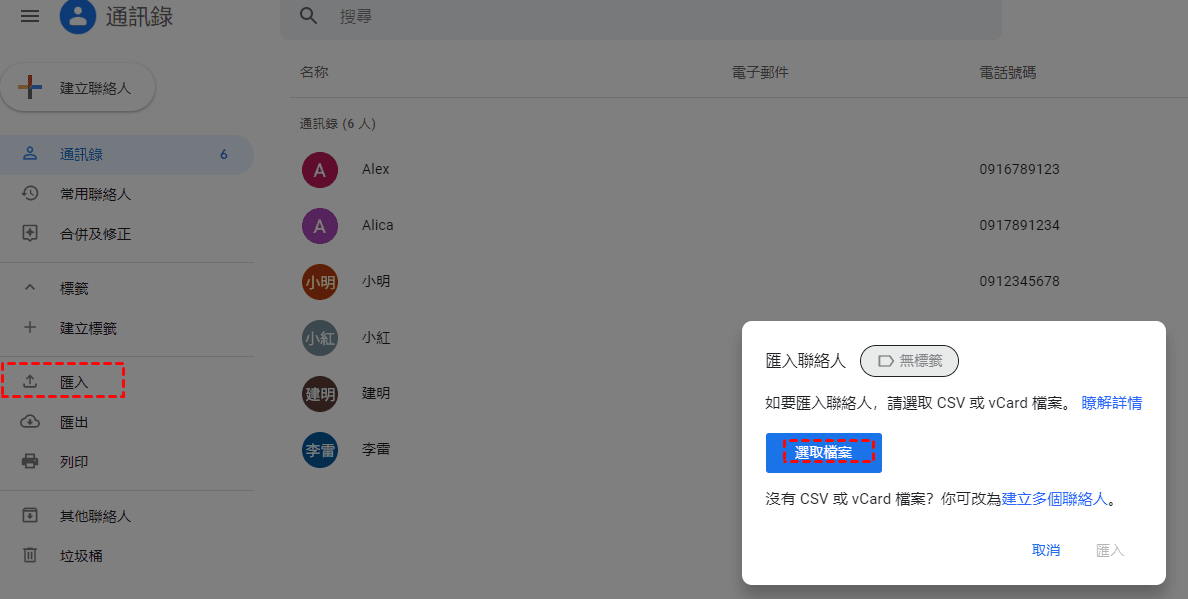Click 建立標籤 to create a label

point(88,328)
